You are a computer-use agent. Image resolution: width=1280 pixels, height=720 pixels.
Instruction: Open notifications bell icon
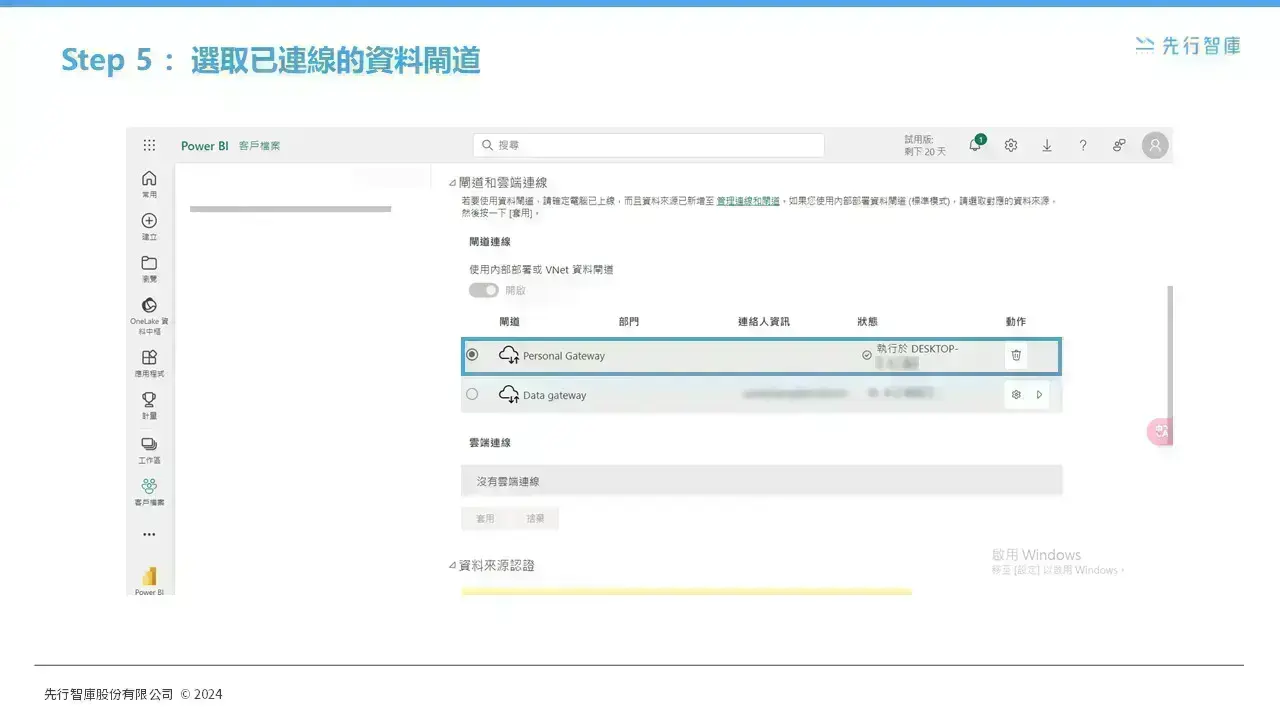(x=975, y=145)
